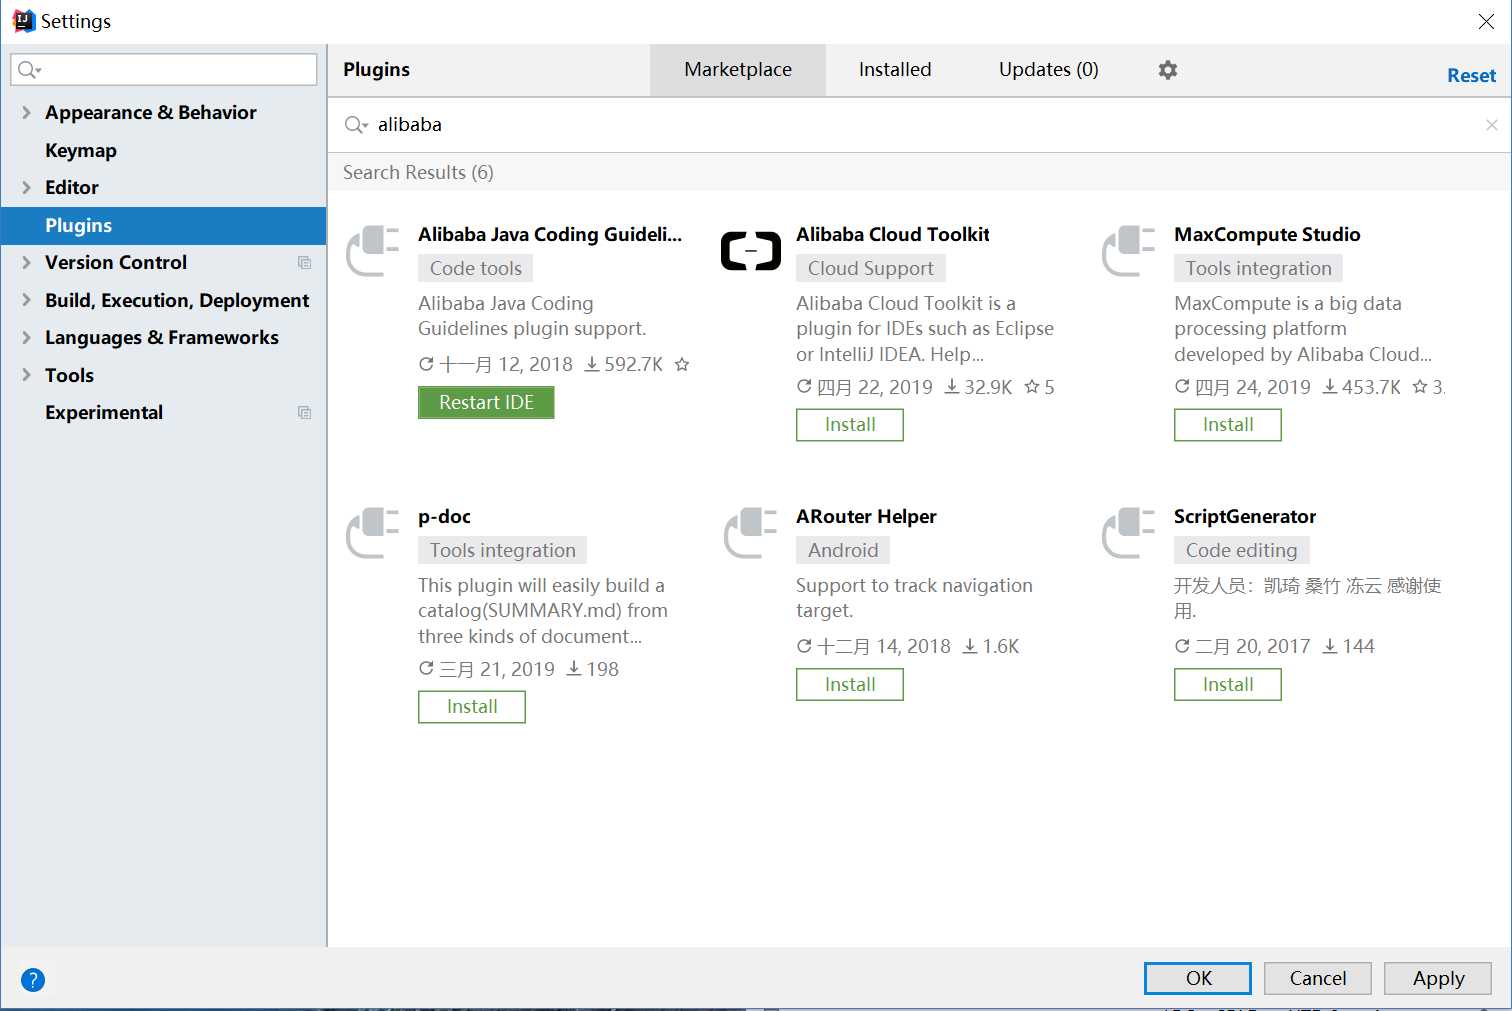Install the ScriptGenerator plugin
1512x1011 pixels.
1228,685
